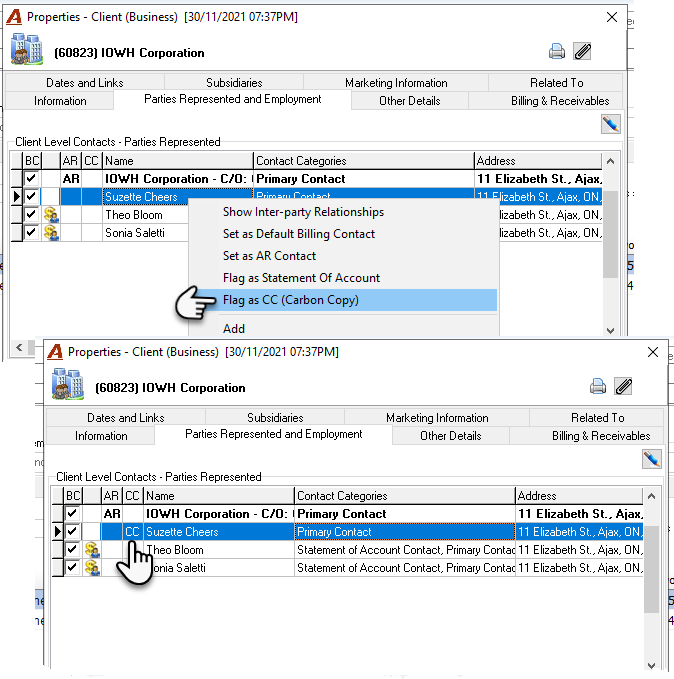Toggle BC checkbox for Sonia Saletti, upper grid
Screen dimensions: 674x679
31,233
